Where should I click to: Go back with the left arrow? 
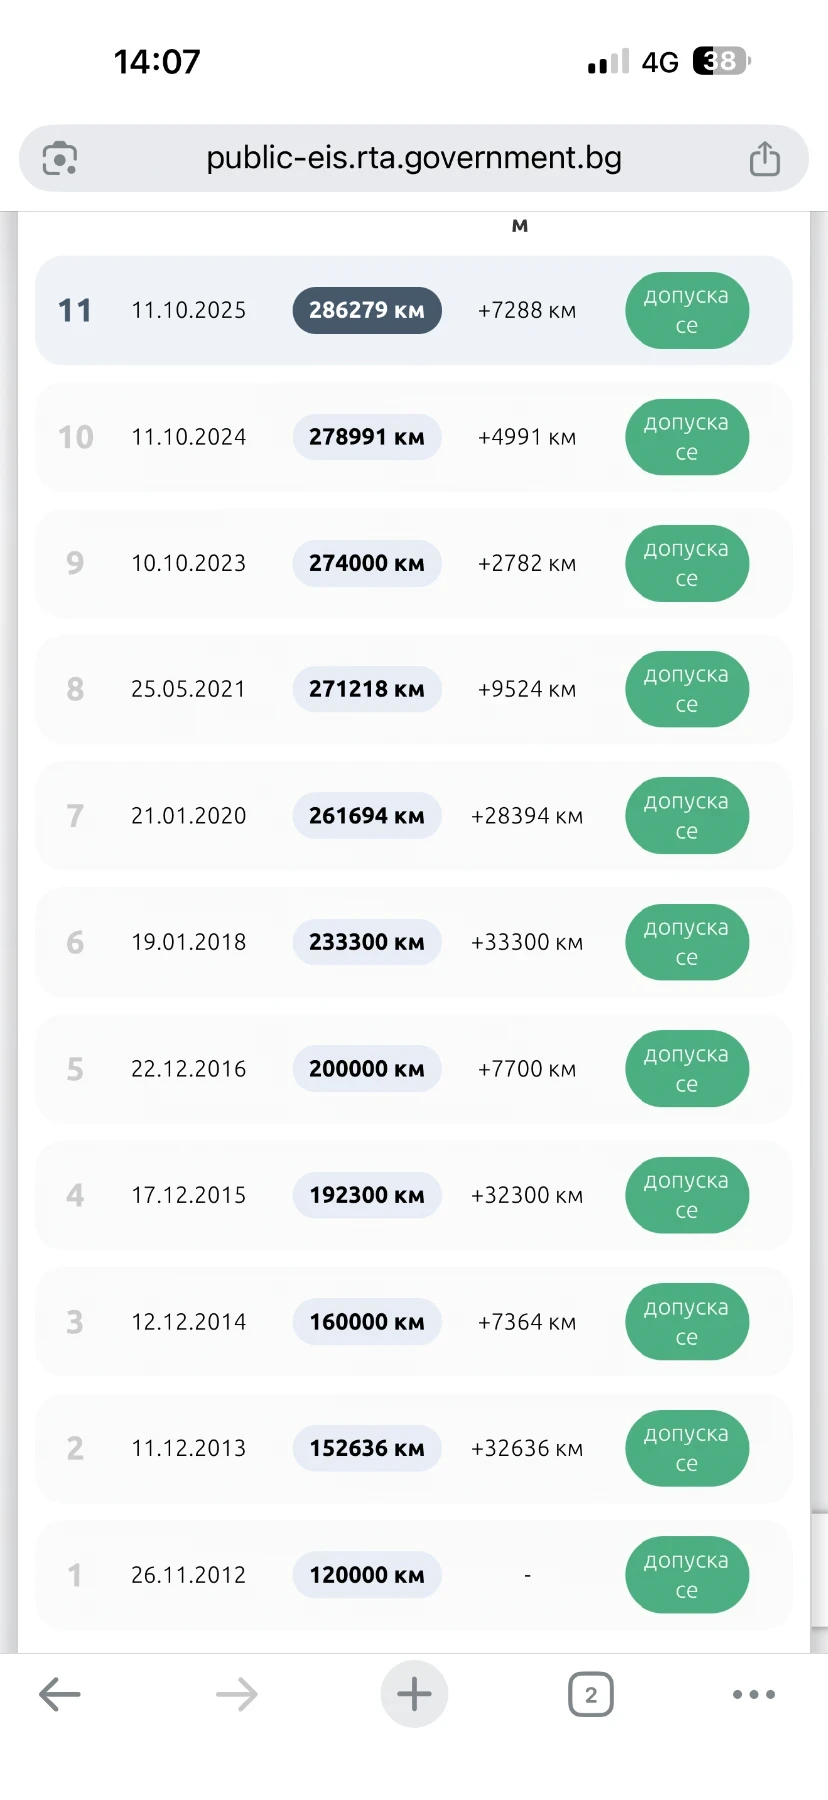point(60,1694)
